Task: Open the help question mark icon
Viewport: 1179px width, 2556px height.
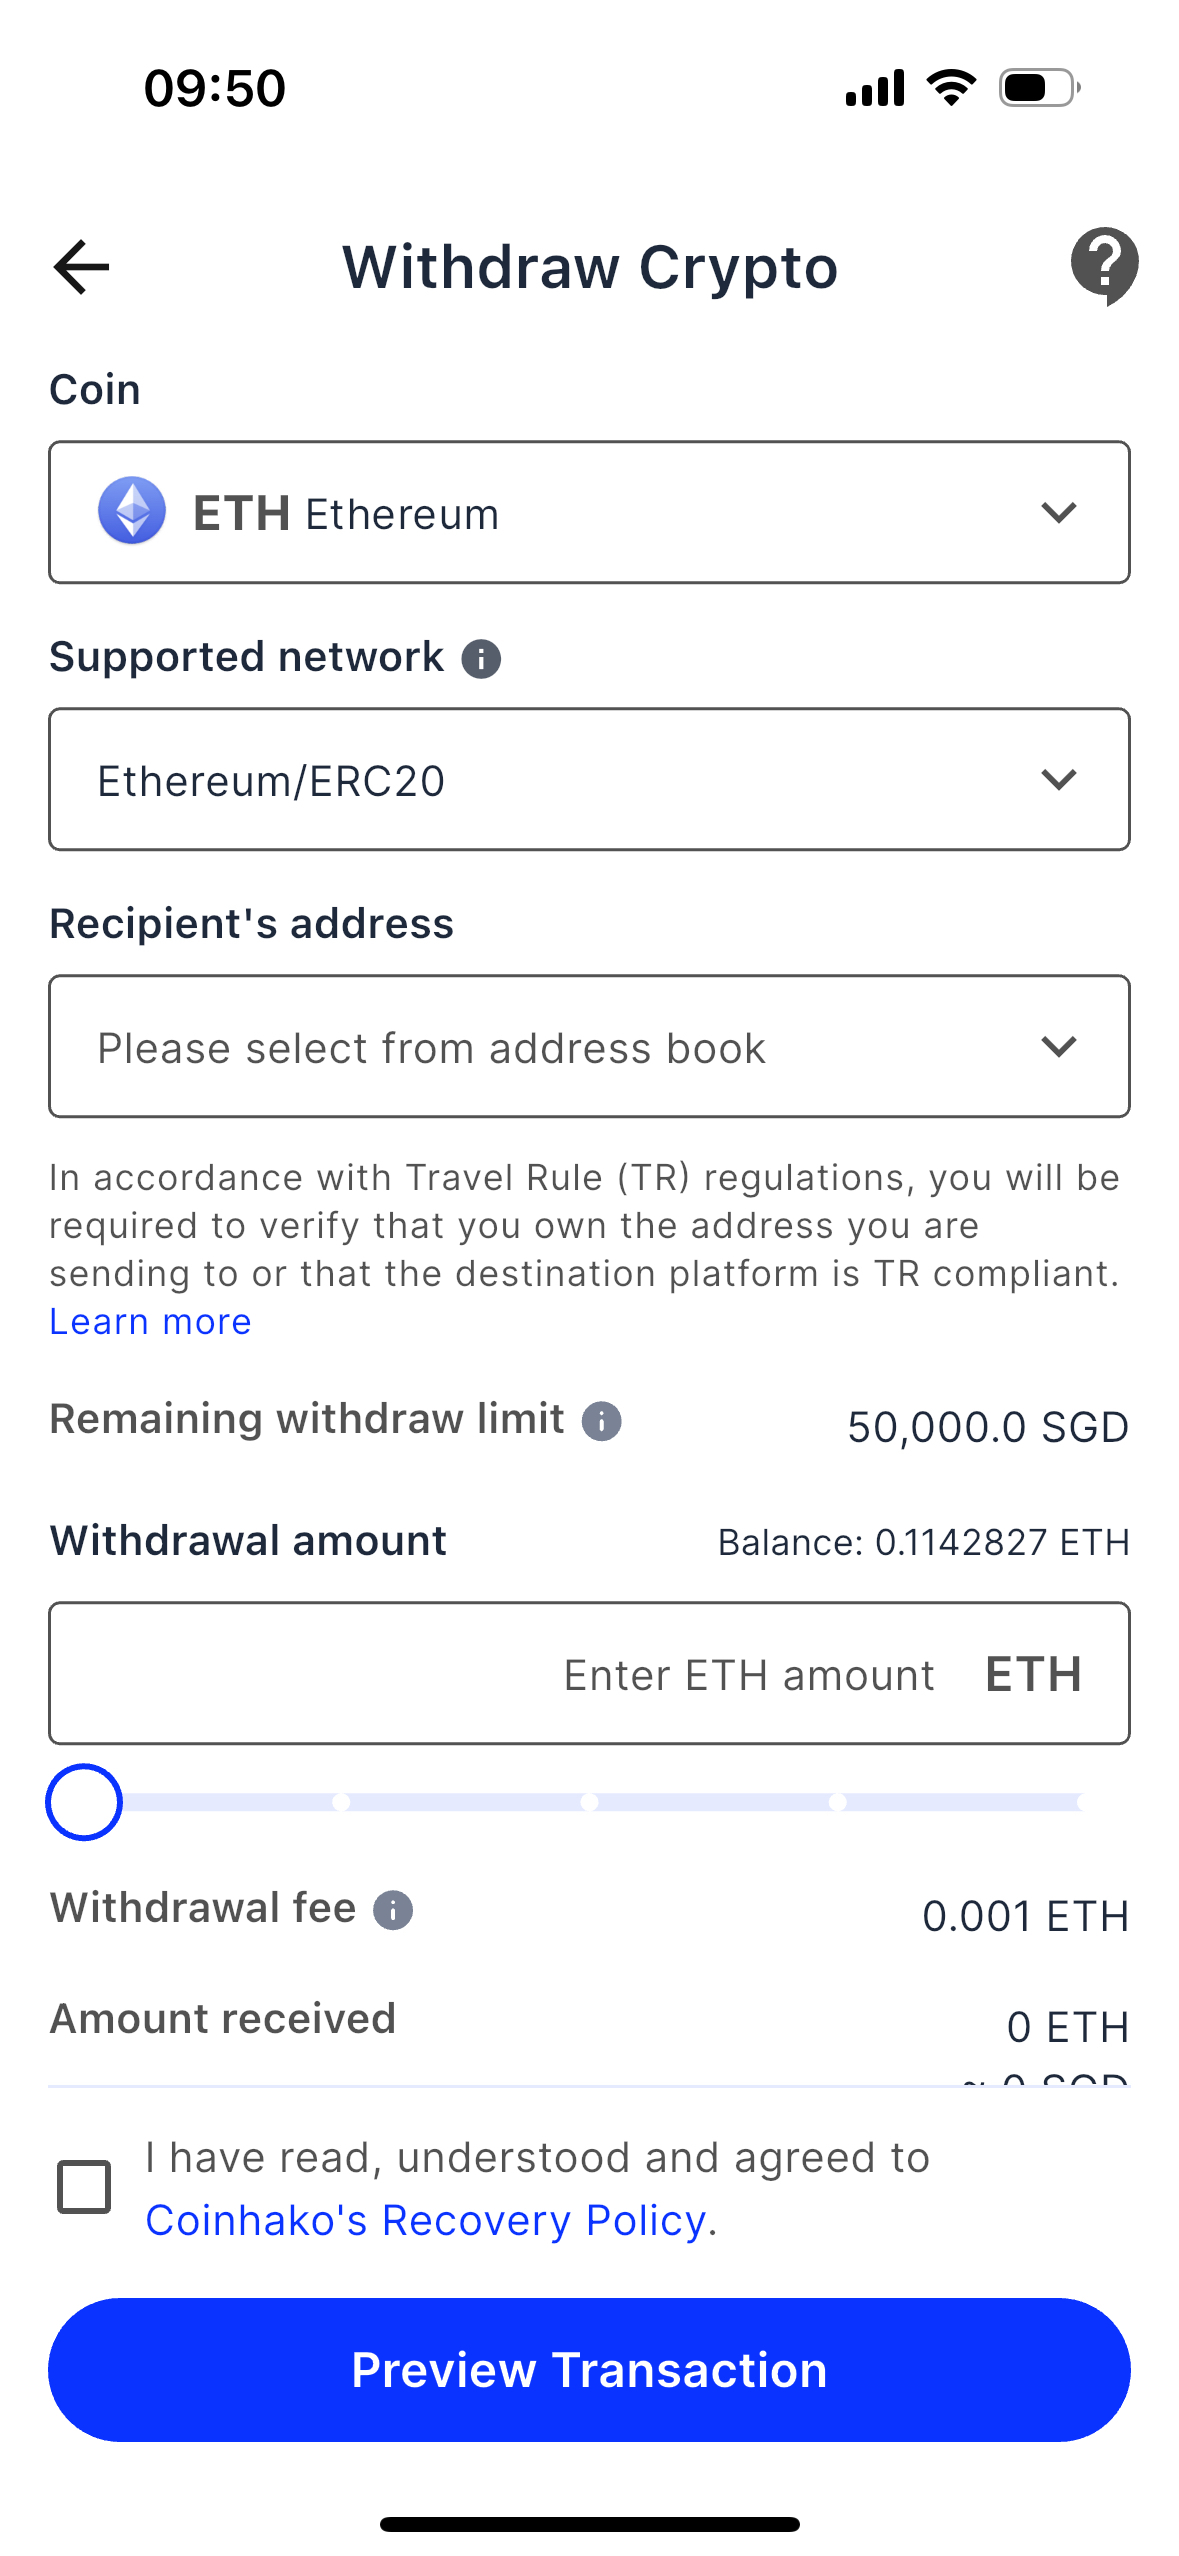Action: click(x=1104, y=266)
